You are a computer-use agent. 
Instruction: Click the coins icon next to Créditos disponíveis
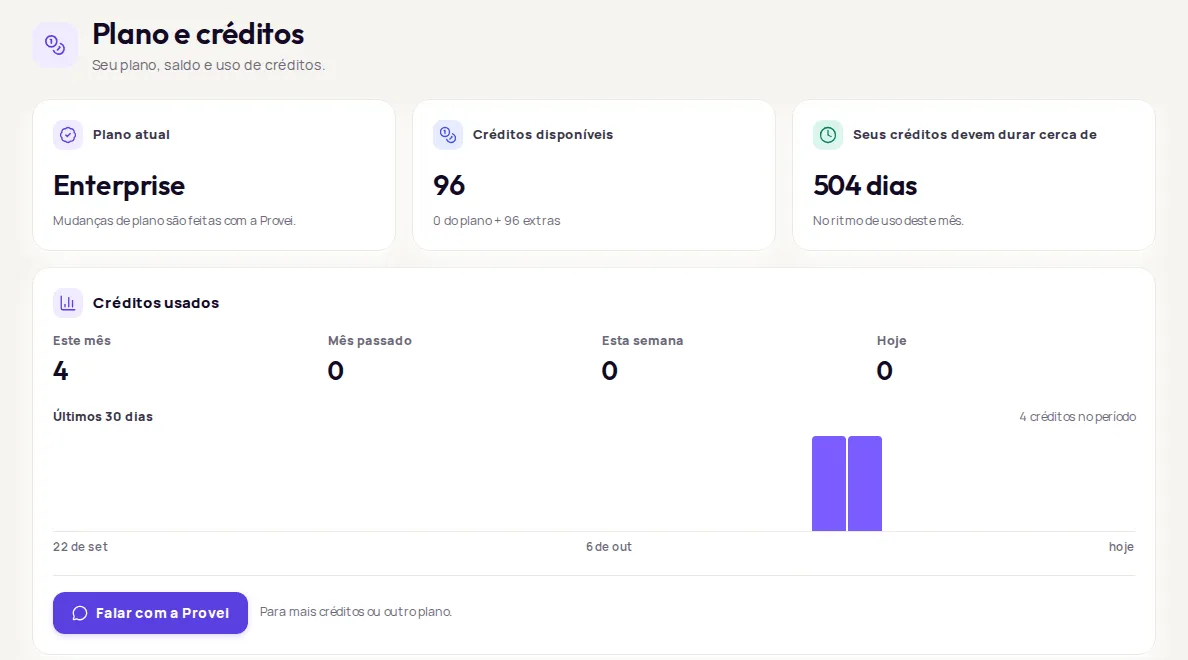click(x=448, y=135)
